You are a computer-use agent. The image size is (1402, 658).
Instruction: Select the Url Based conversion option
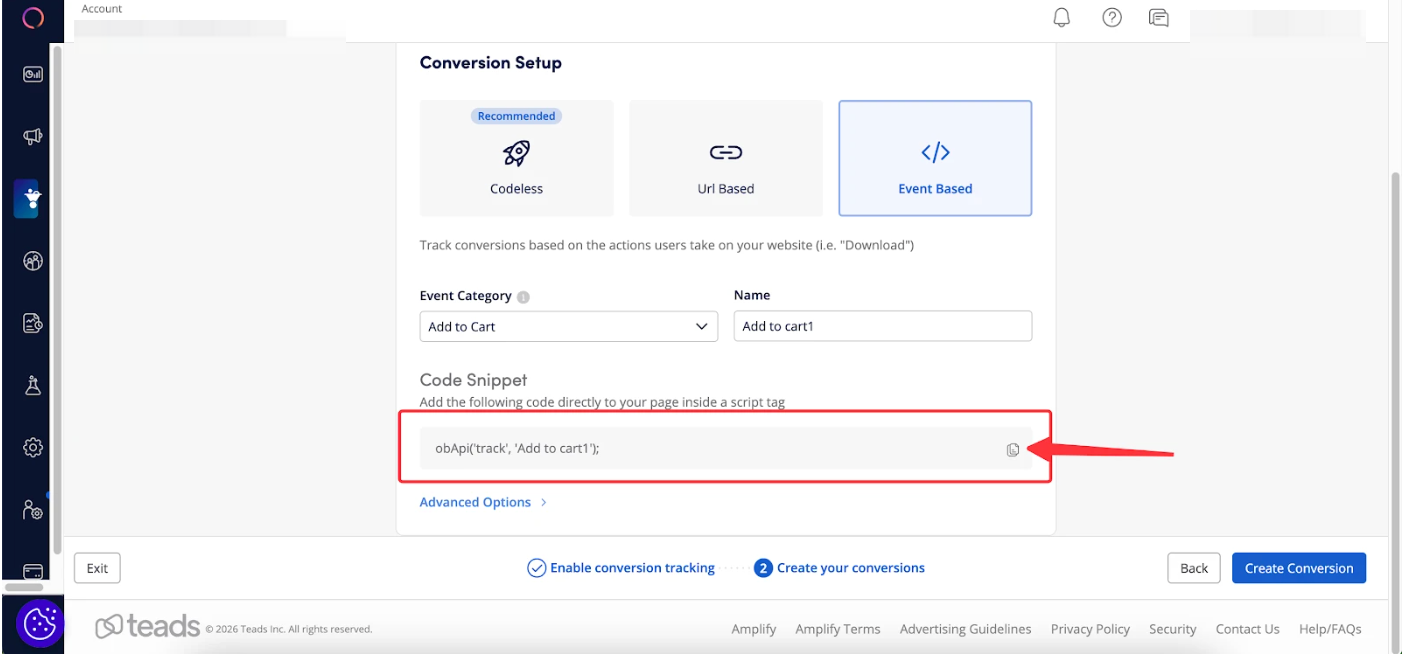pyautogui.click(x=725, y=158)
